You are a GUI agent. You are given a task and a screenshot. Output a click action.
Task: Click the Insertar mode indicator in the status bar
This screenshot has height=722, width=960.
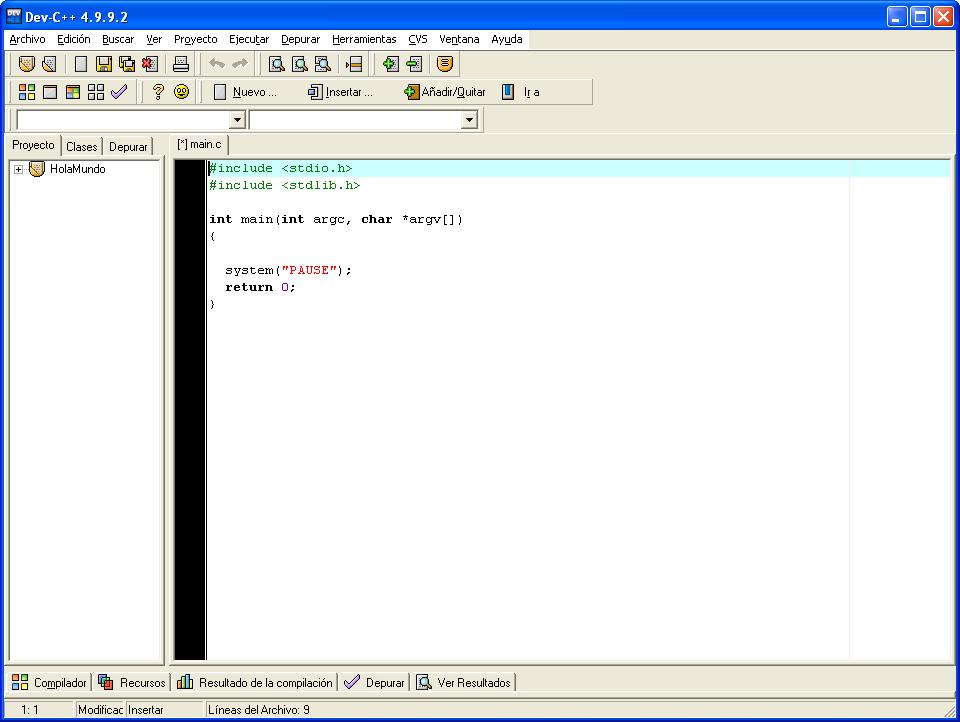click(146, 710)
